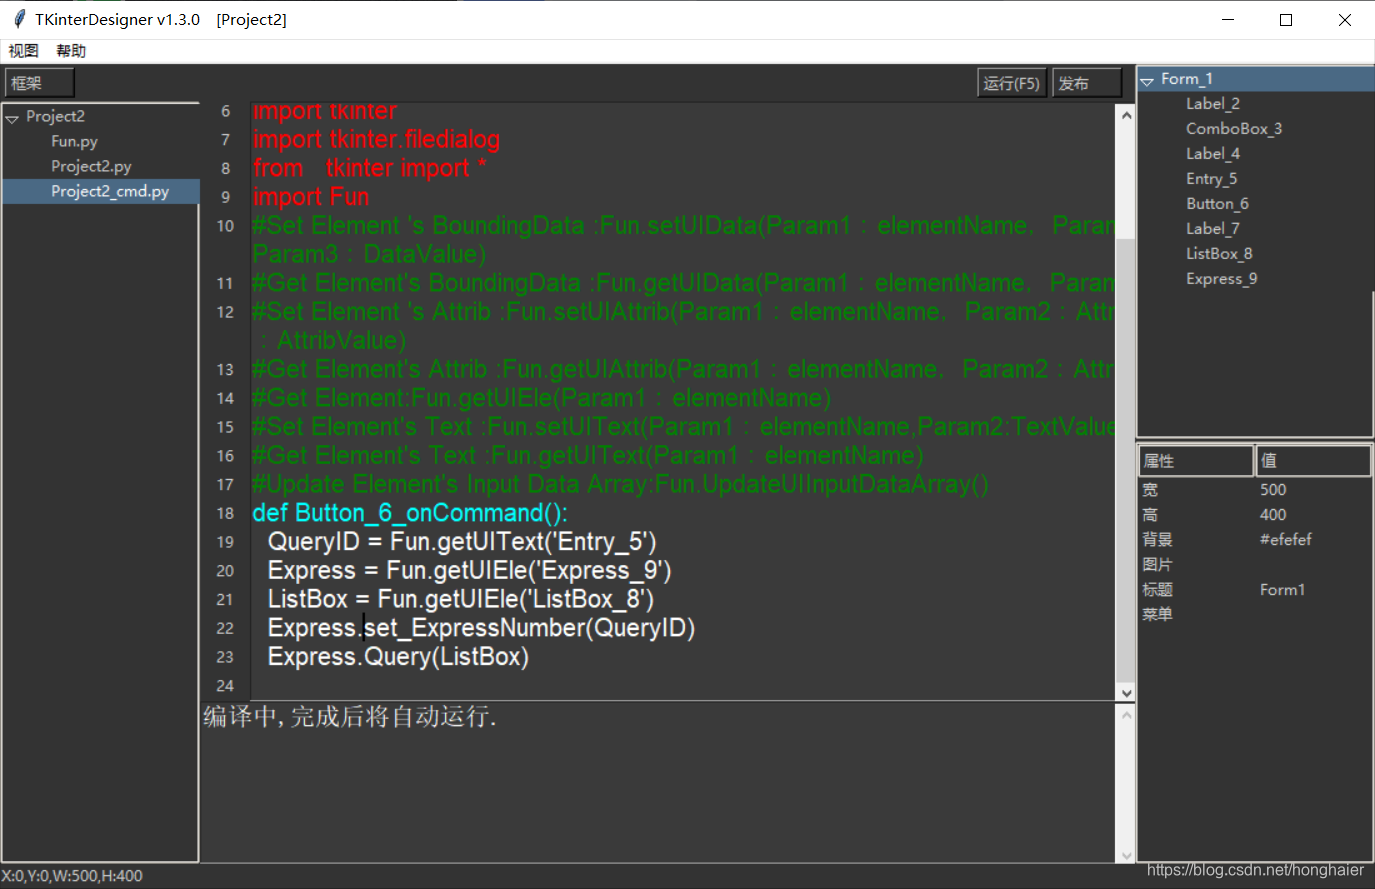This screenshot has width=1375, height=889.
Task: Select Express_9 widget
Action: pyautogui.click(x=1221, y=279)
